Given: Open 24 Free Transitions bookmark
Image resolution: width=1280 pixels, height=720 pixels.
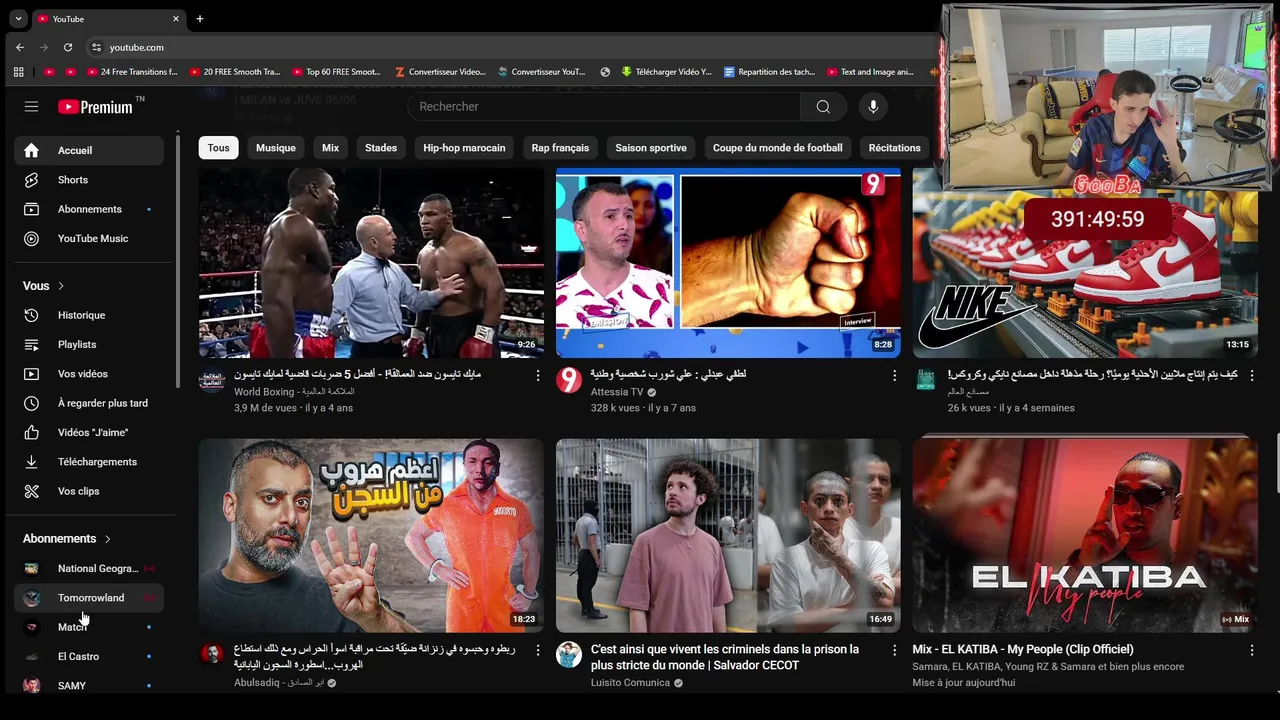Looking at the screenshot, I should pyautogui.click(x=132, y=72).
